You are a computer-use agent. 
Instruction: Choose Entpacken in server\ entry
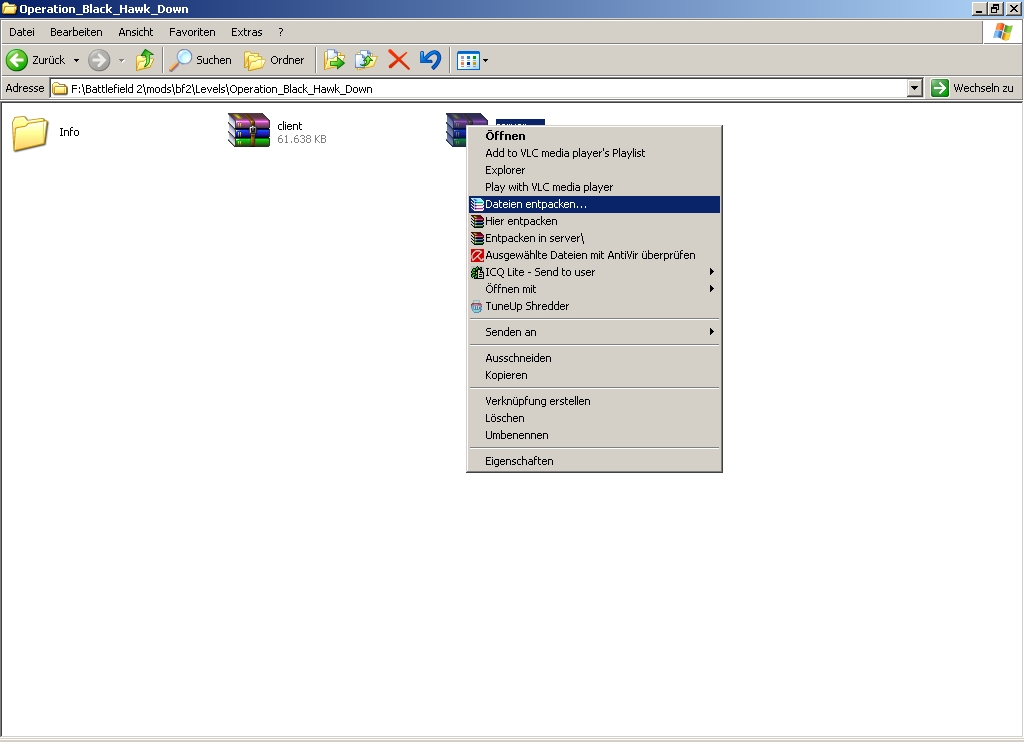(x=594, y=238)
